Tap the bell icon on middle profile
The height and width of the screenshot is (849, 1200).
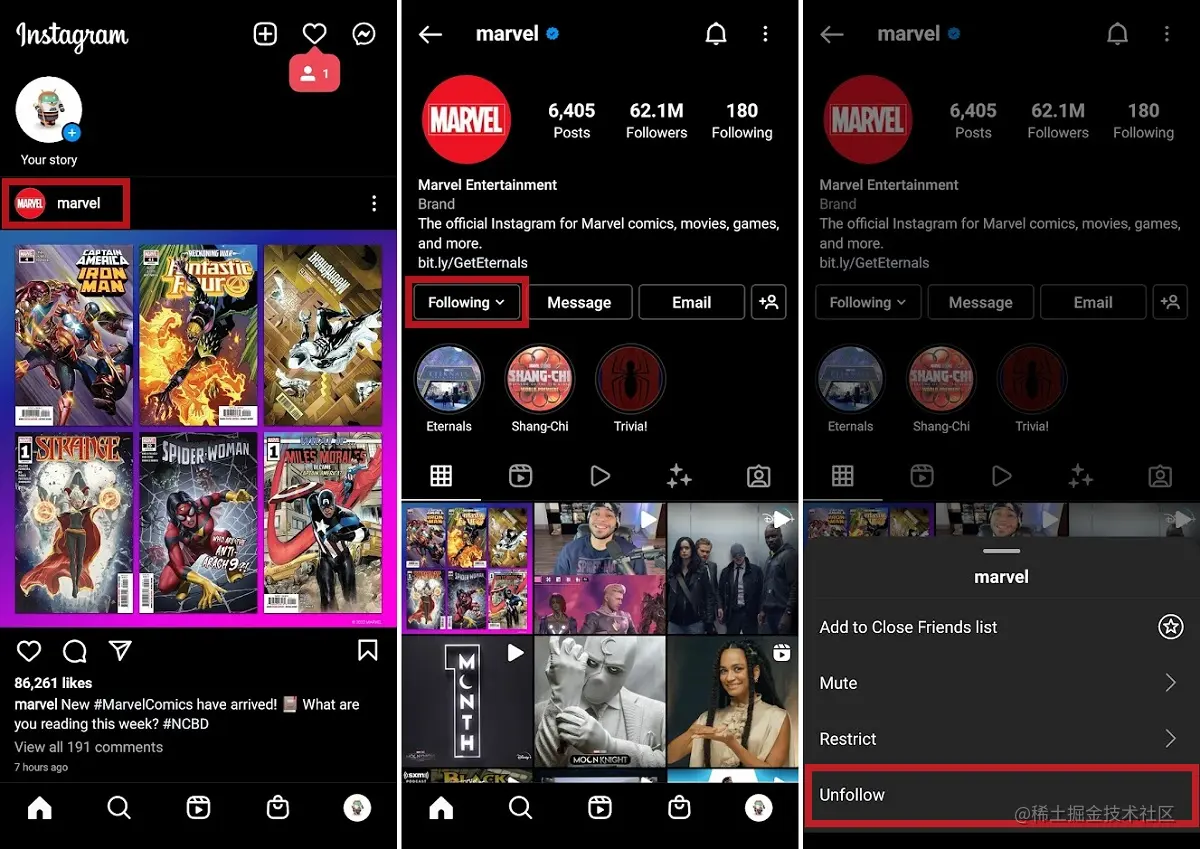click(716, 35)
